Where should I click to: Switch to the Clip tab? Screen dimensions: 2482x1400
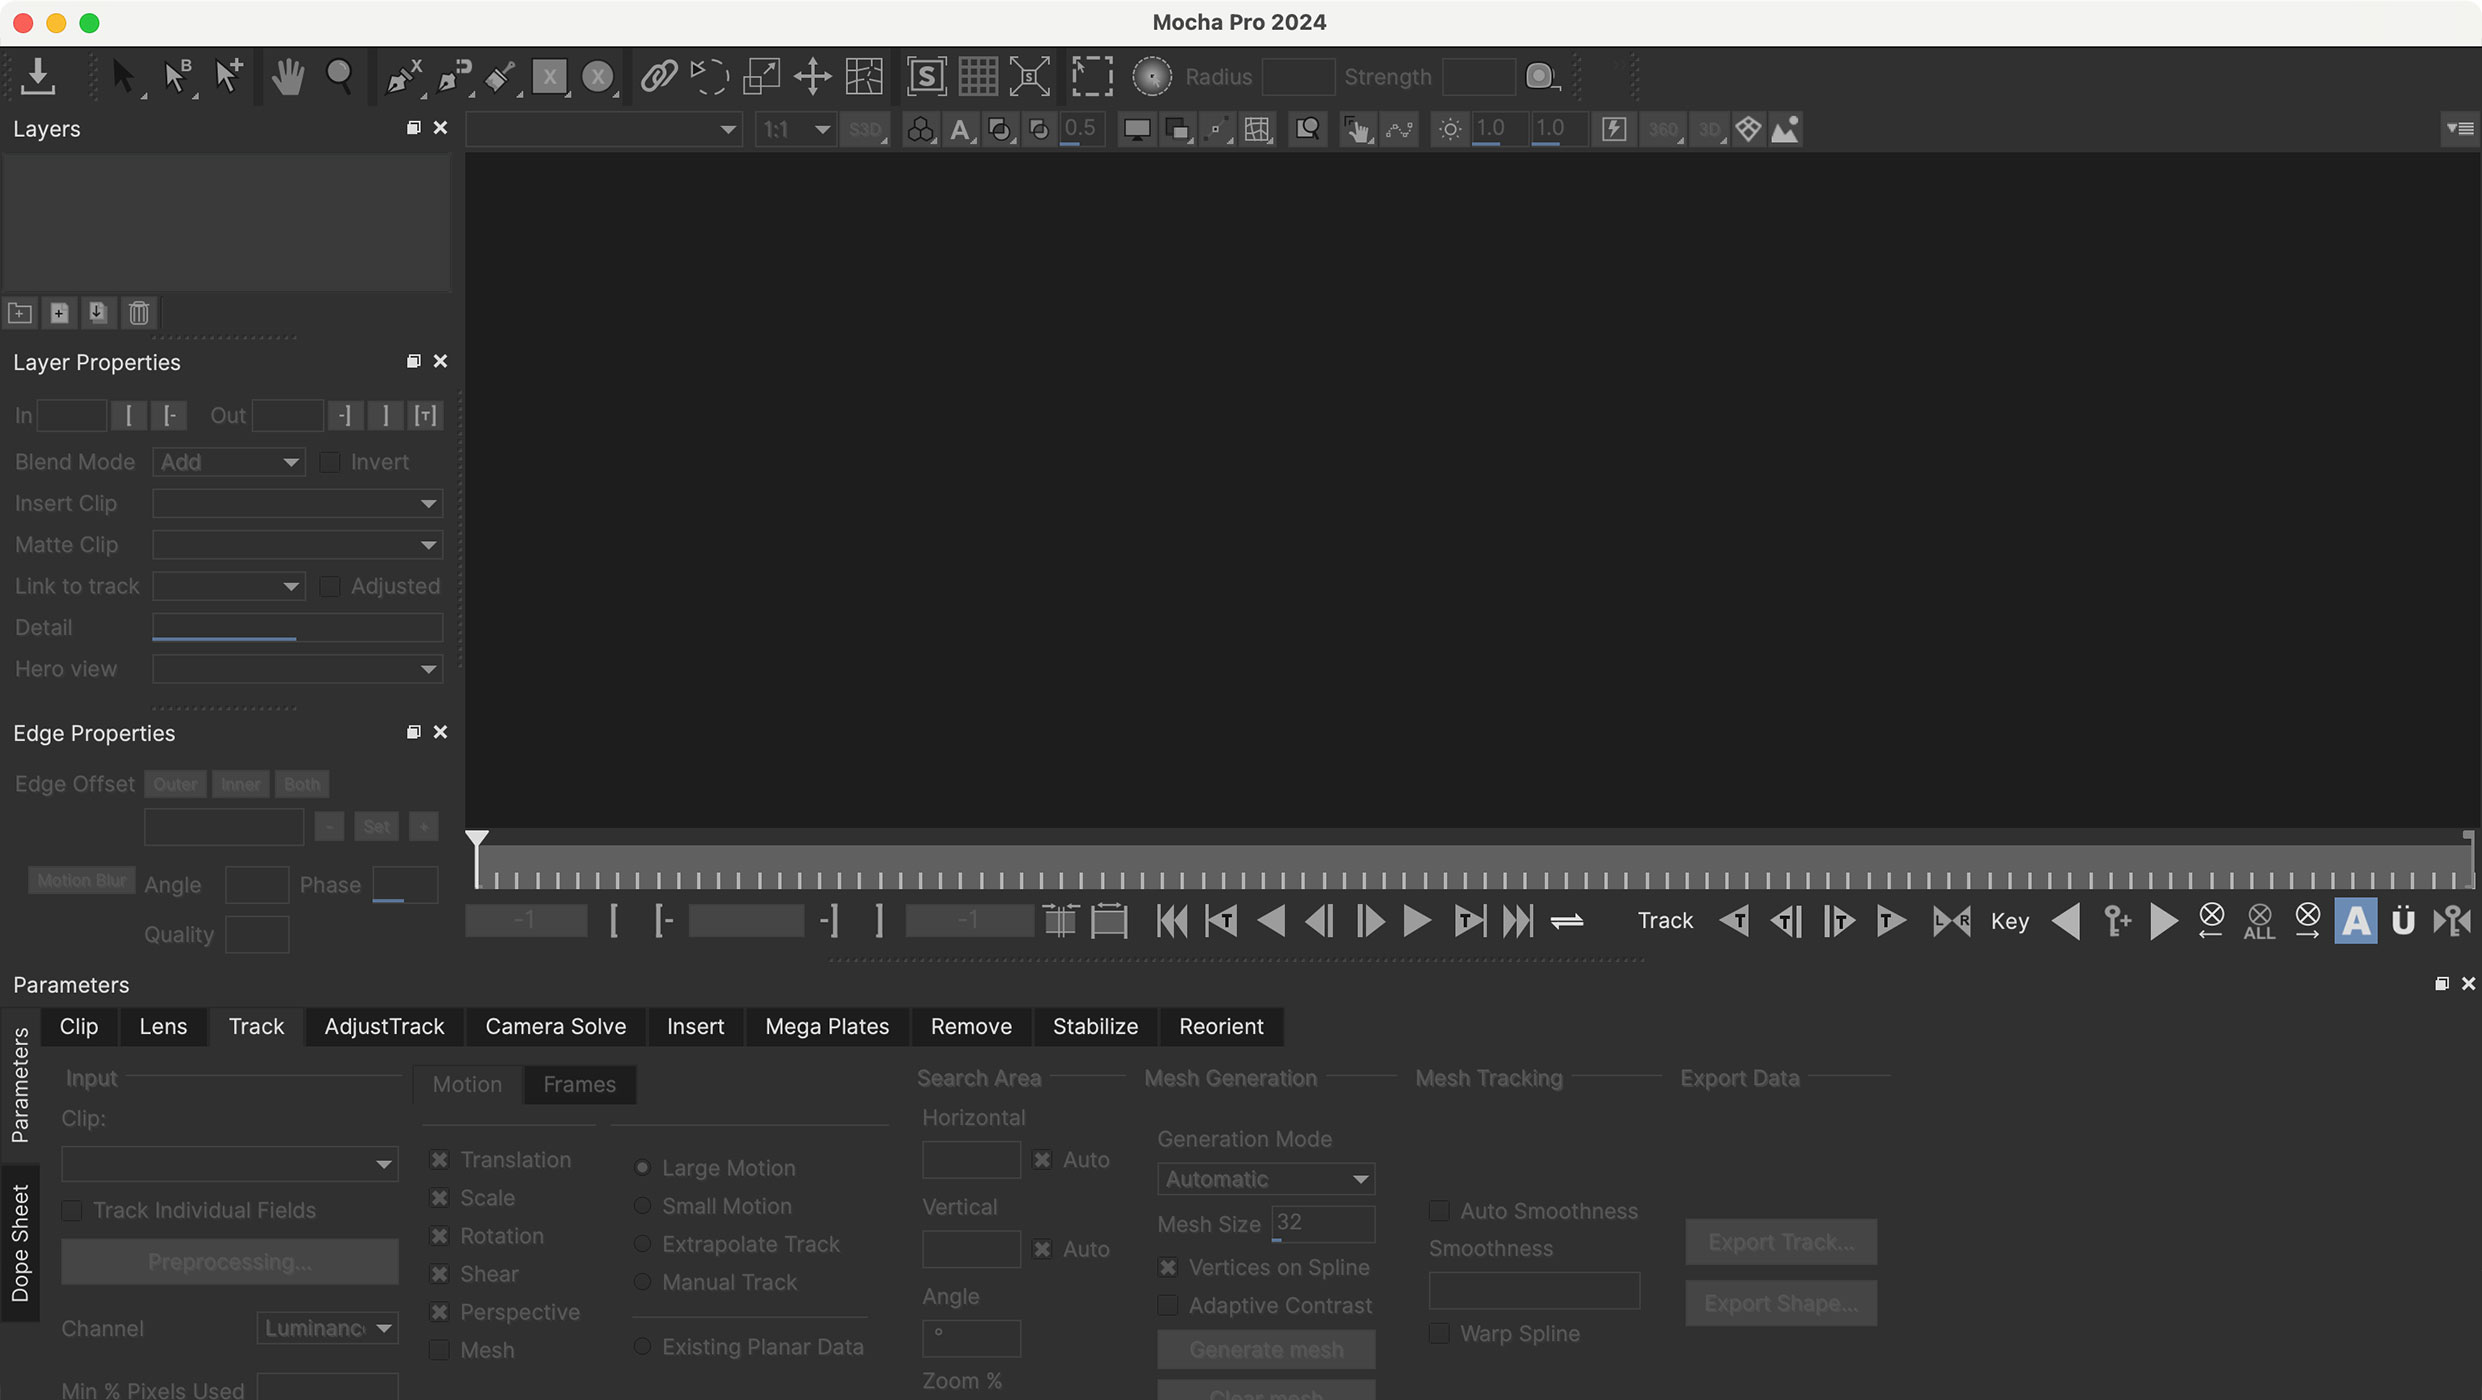pyautogui.click(x=79, y=1027)
